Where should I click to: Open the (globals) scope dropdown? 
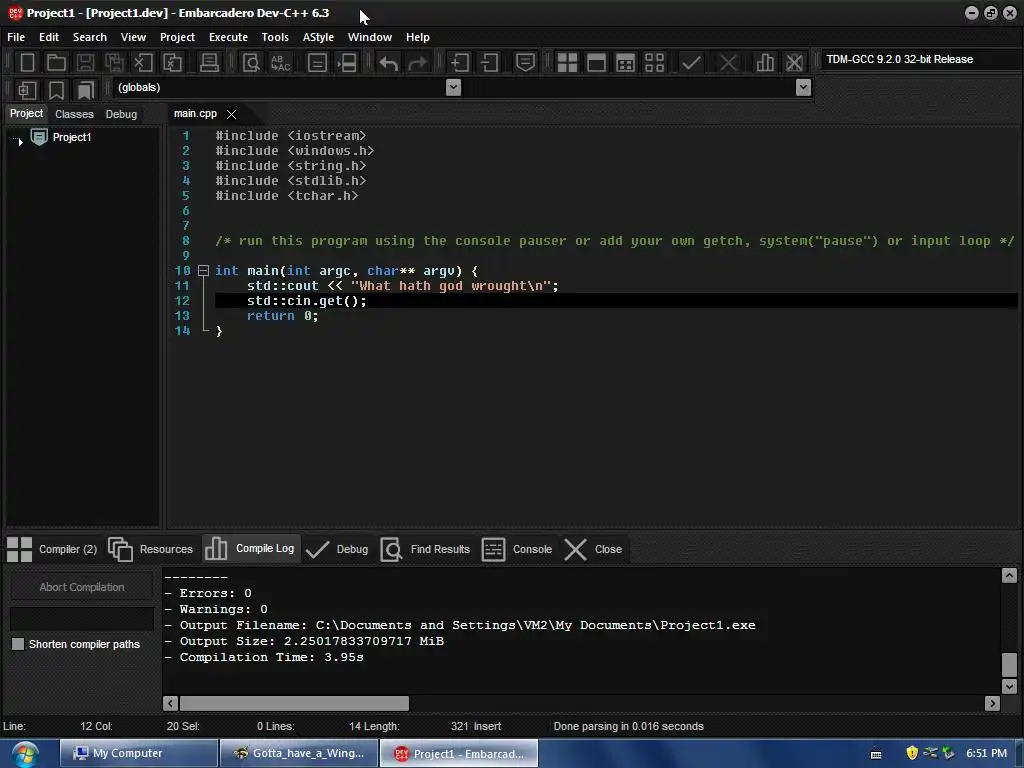[453, 88]
